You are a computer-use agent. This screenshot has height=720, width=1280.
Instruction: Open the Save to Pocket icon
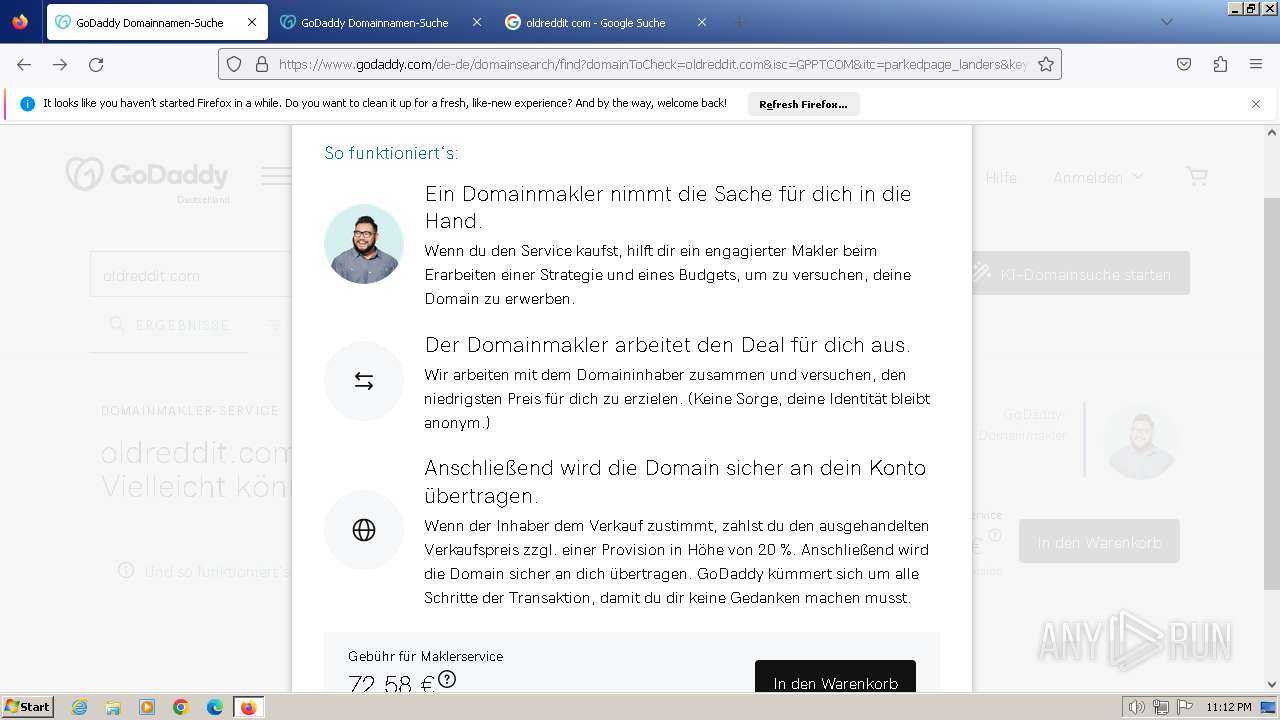click(x=1184, y=64)
